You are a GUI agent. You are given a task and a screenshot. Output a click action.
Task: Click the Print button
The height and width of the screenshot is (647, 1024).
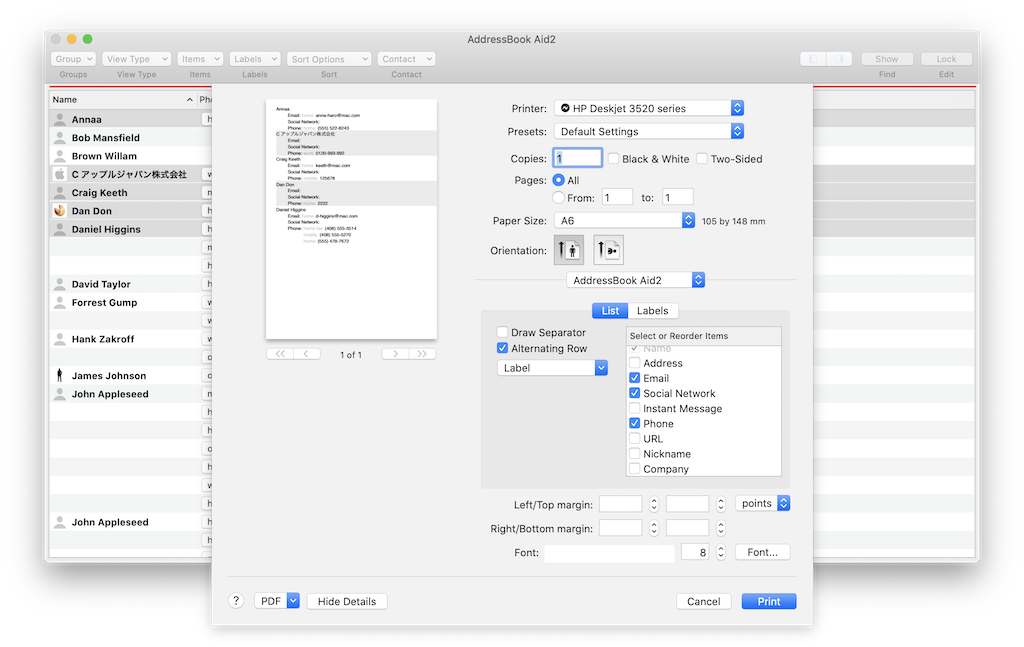pyautogui.click(x=768, y=601)
